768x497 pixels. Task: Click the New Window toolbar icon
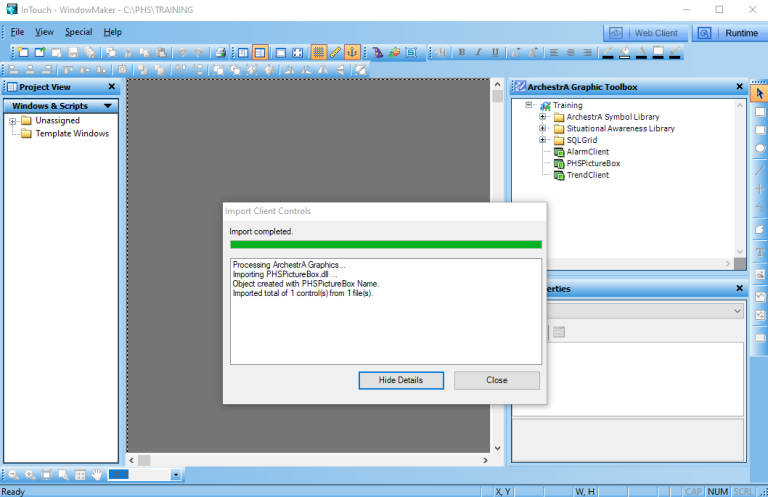click(23, 52)
